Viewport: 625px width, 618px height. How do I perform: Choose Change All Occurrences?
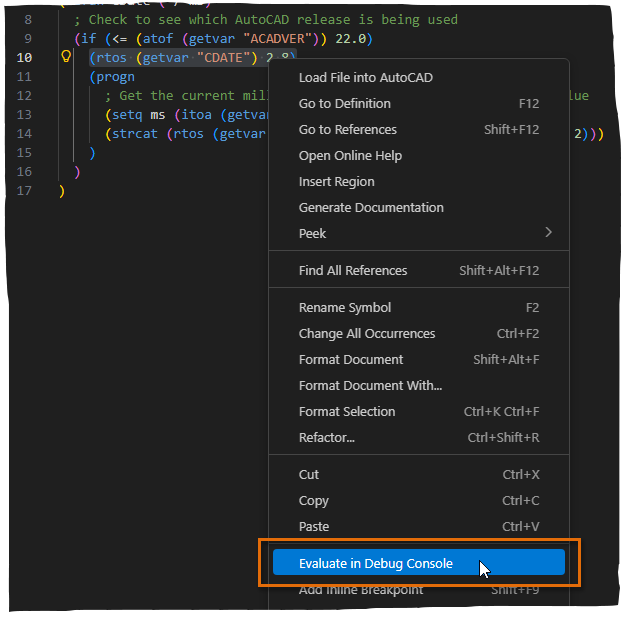pos(367,333)
